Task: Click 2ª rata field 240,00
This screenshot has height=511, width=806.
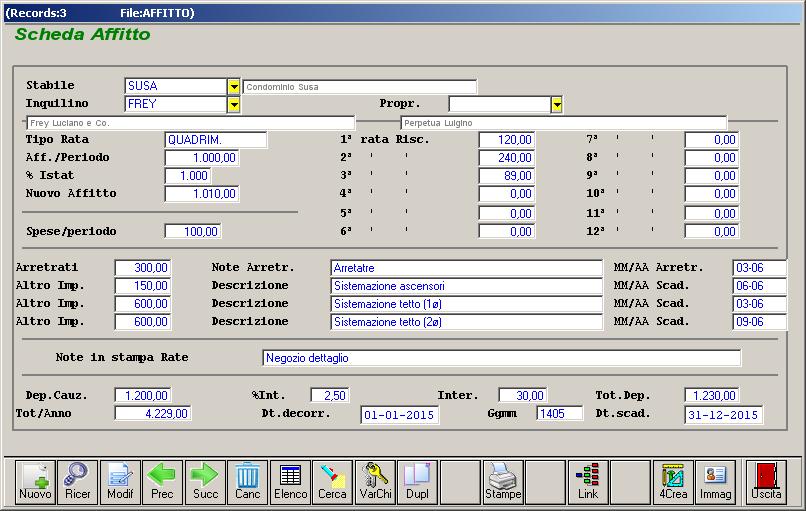Action: pos(507,158)
